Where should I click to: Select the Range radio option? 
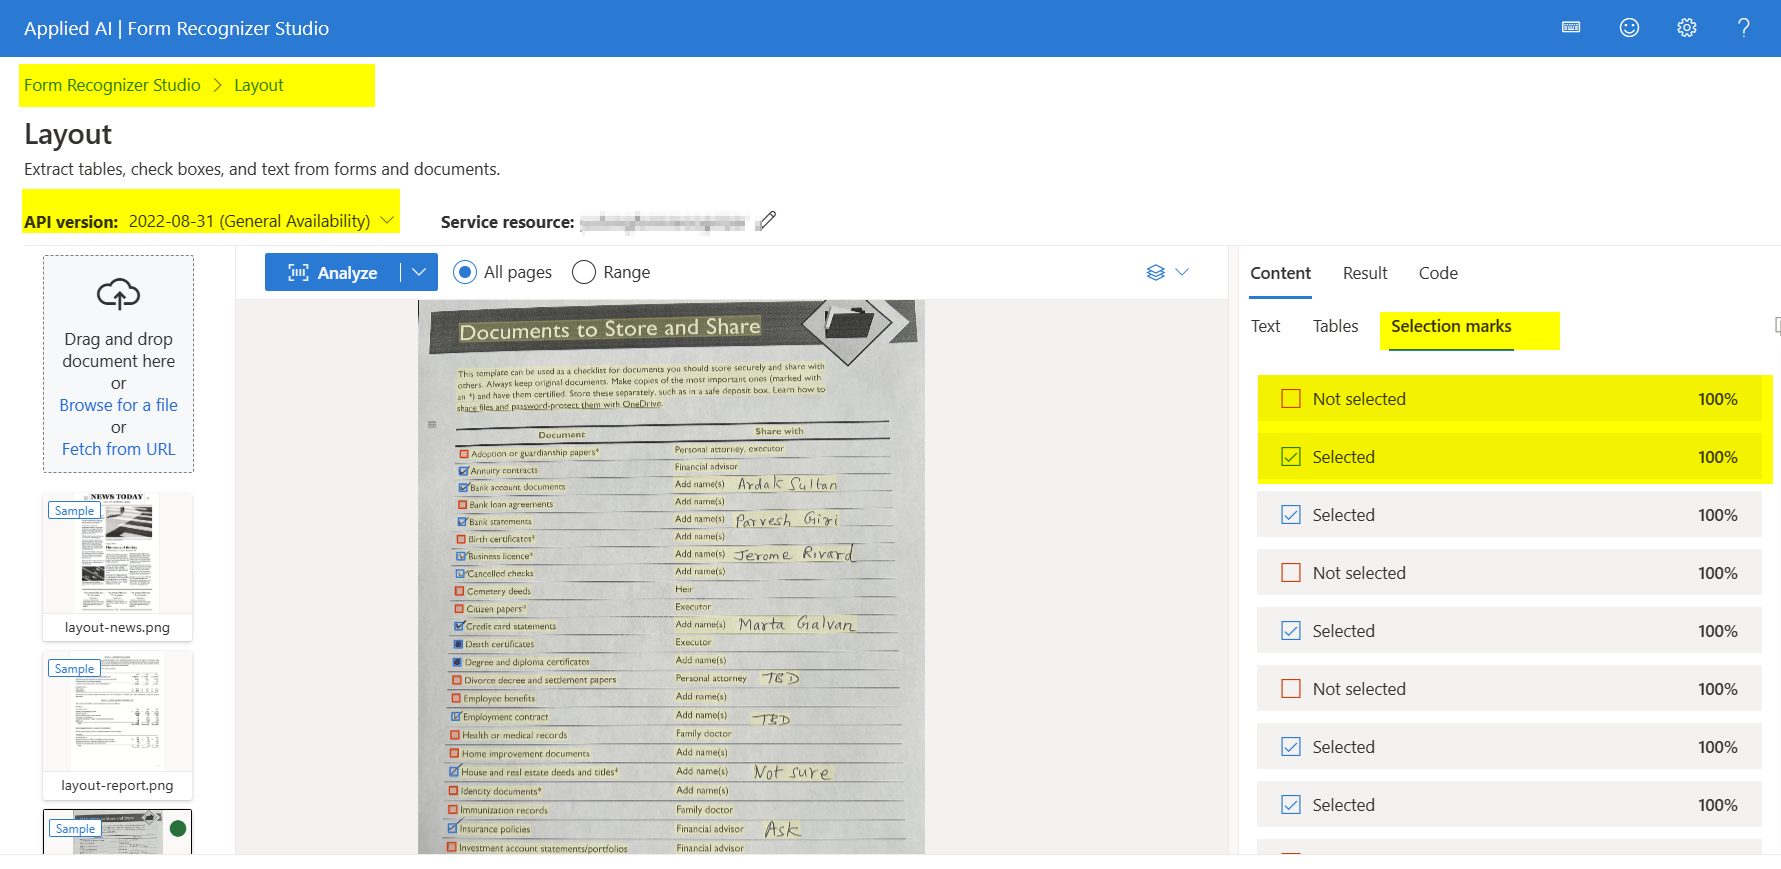(611, 272)
